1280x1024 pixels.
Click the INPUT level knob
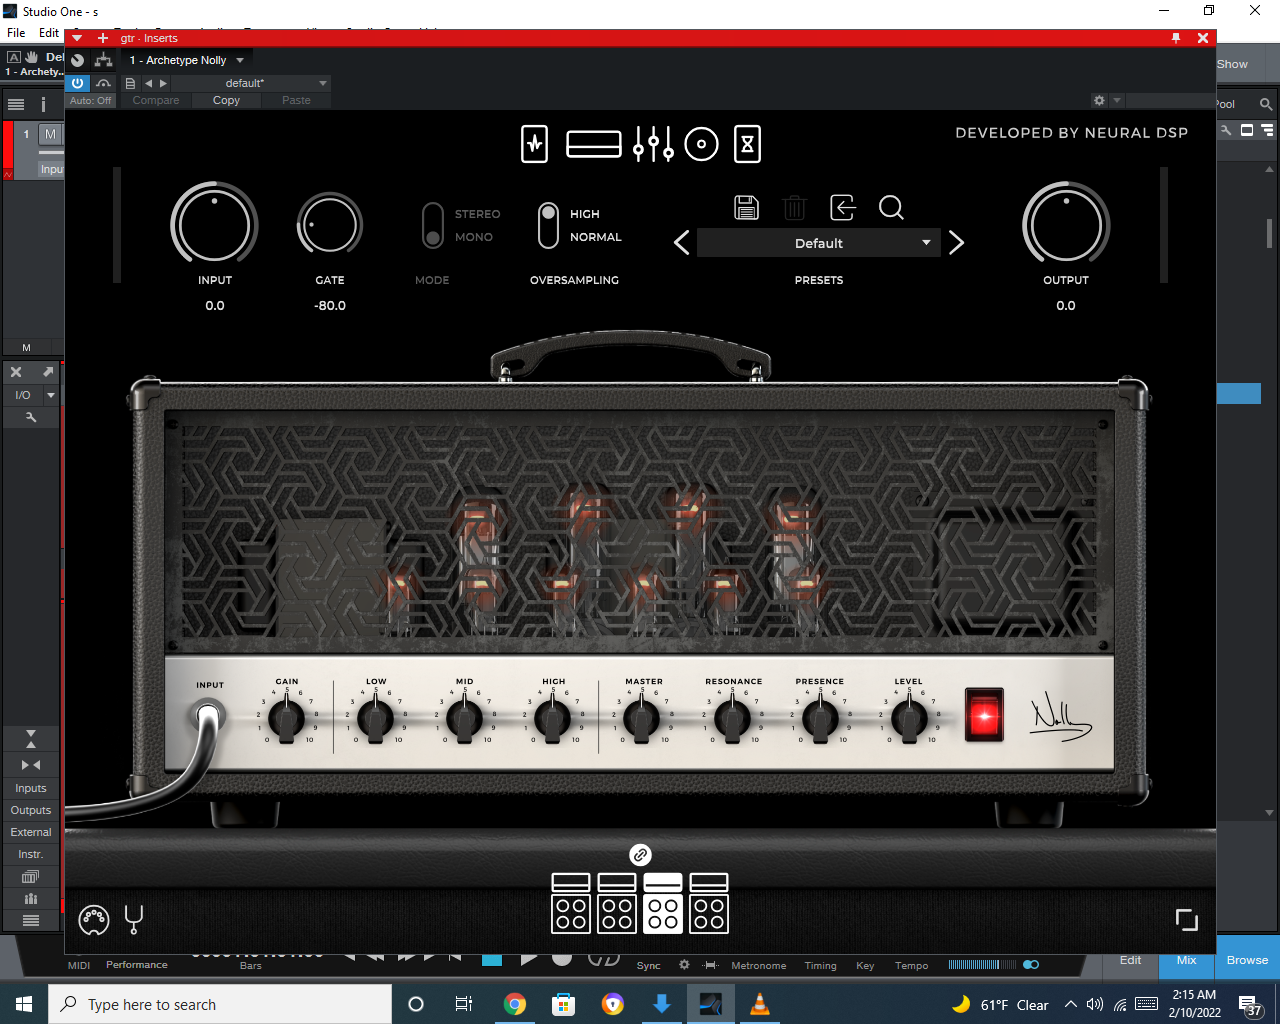214,224
